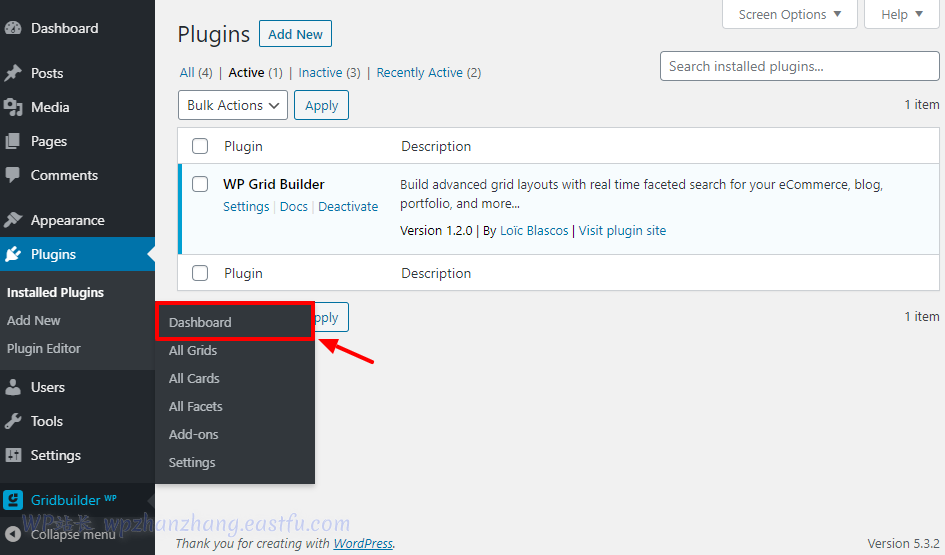Click the Pages icon in sidebar

tap(13, 141)
